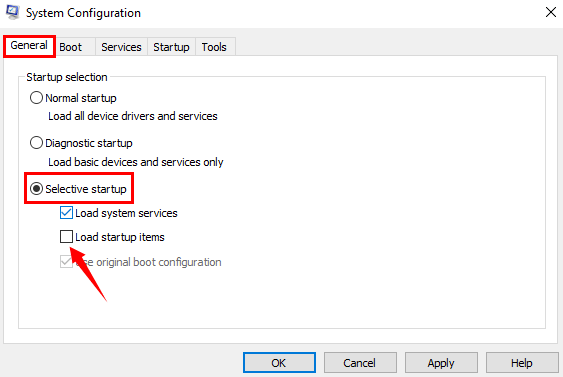Click the Cancel button
The image size is (563, 377).
(360, 363)
